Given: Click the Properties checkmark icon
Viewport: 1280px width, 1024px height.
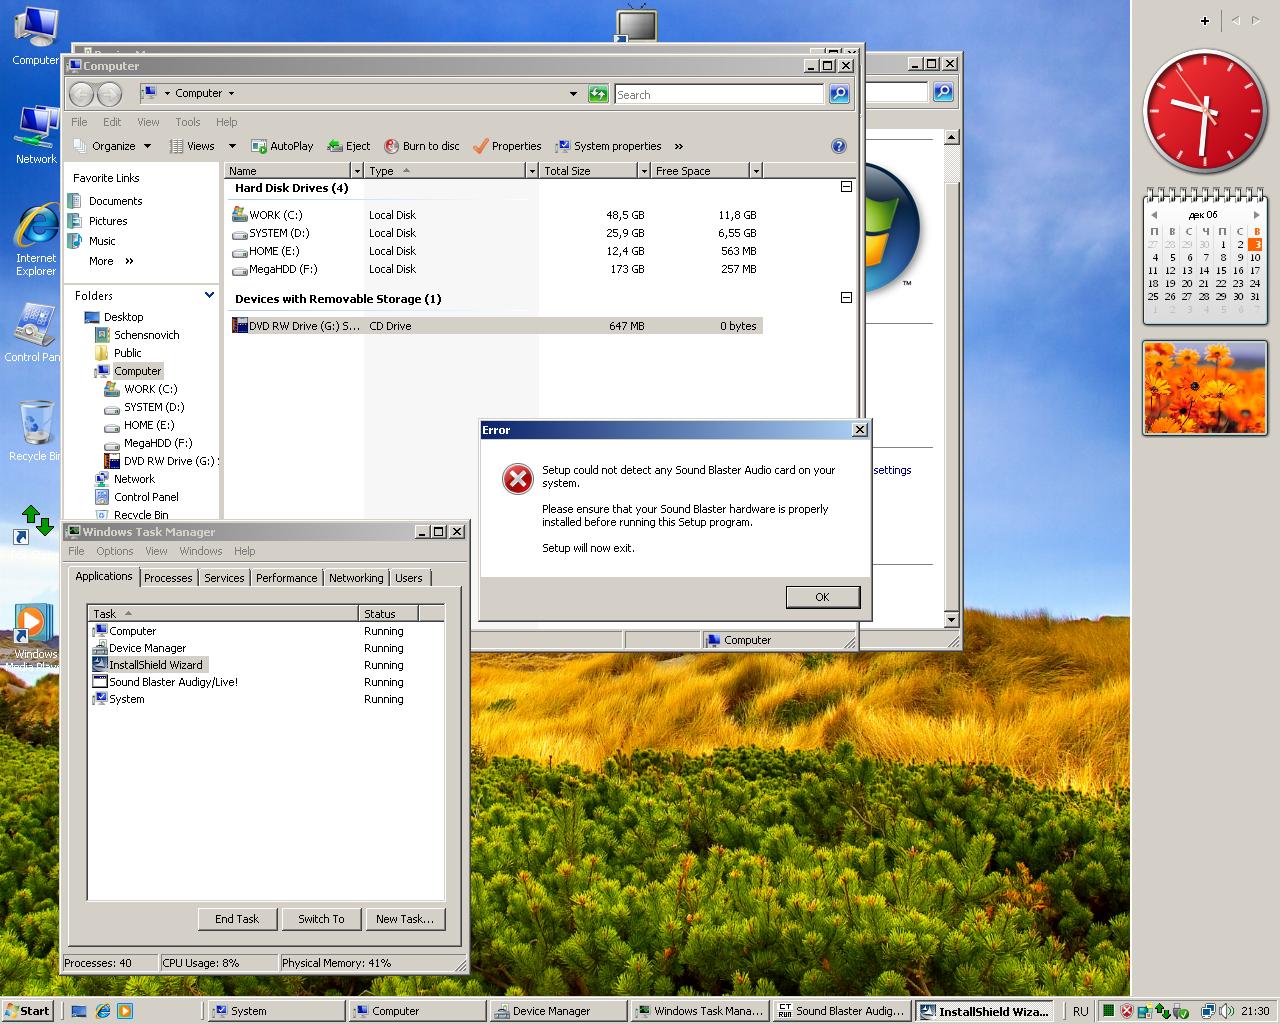Looking at the screenshot, I should click(481, 146).
